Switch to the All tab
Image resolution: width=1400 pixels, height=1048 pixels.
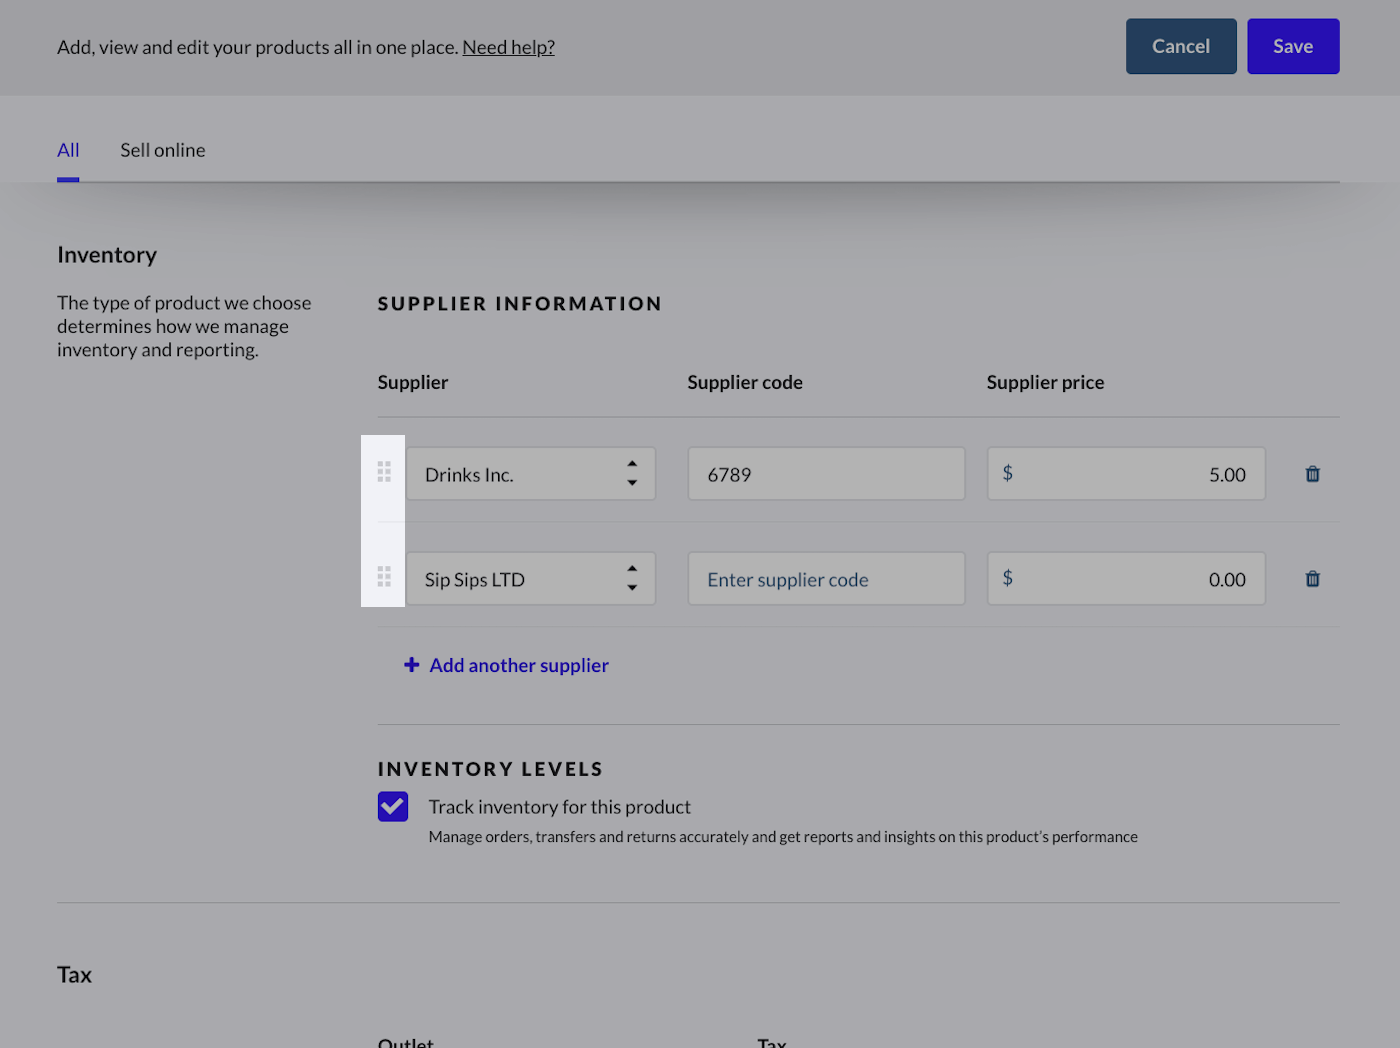(x=68, y=150)
